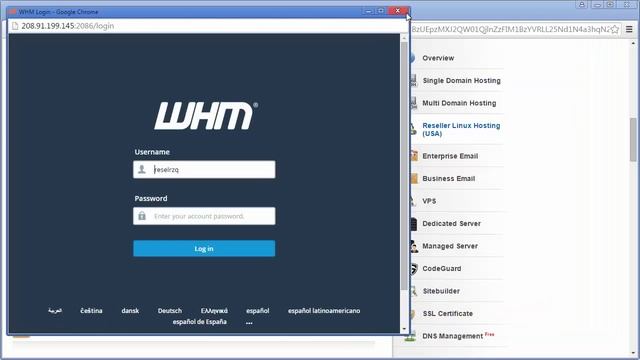Open Overview in background window menu

tap(438, 58)
